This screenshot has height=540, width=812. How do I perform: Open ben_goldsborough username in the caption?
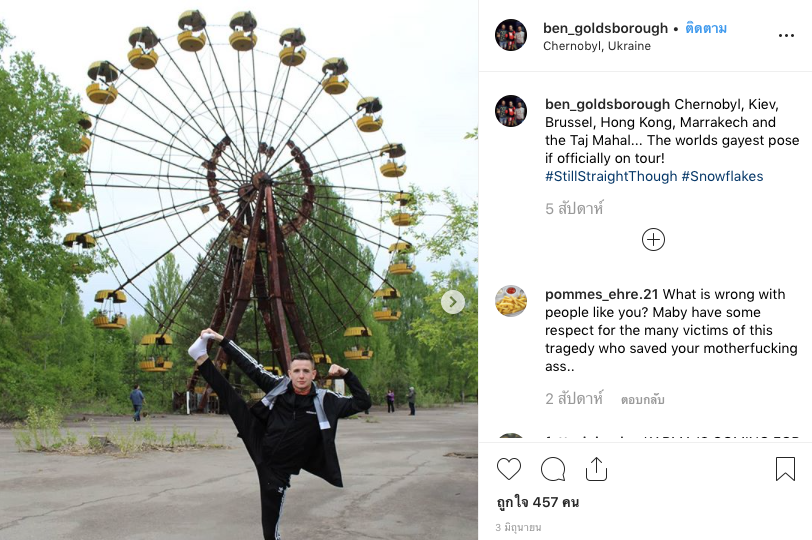coord(607,105)
